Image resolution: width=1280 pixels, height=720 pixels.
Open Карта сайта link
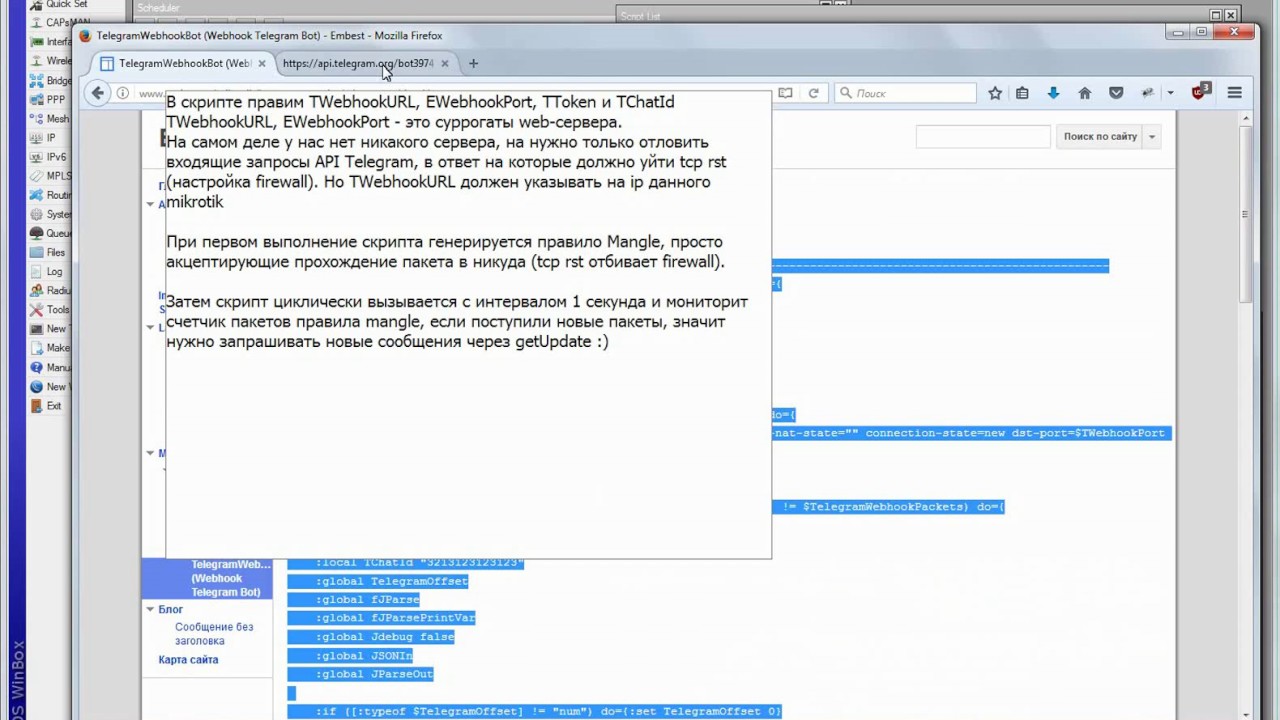tap(188, 660)
